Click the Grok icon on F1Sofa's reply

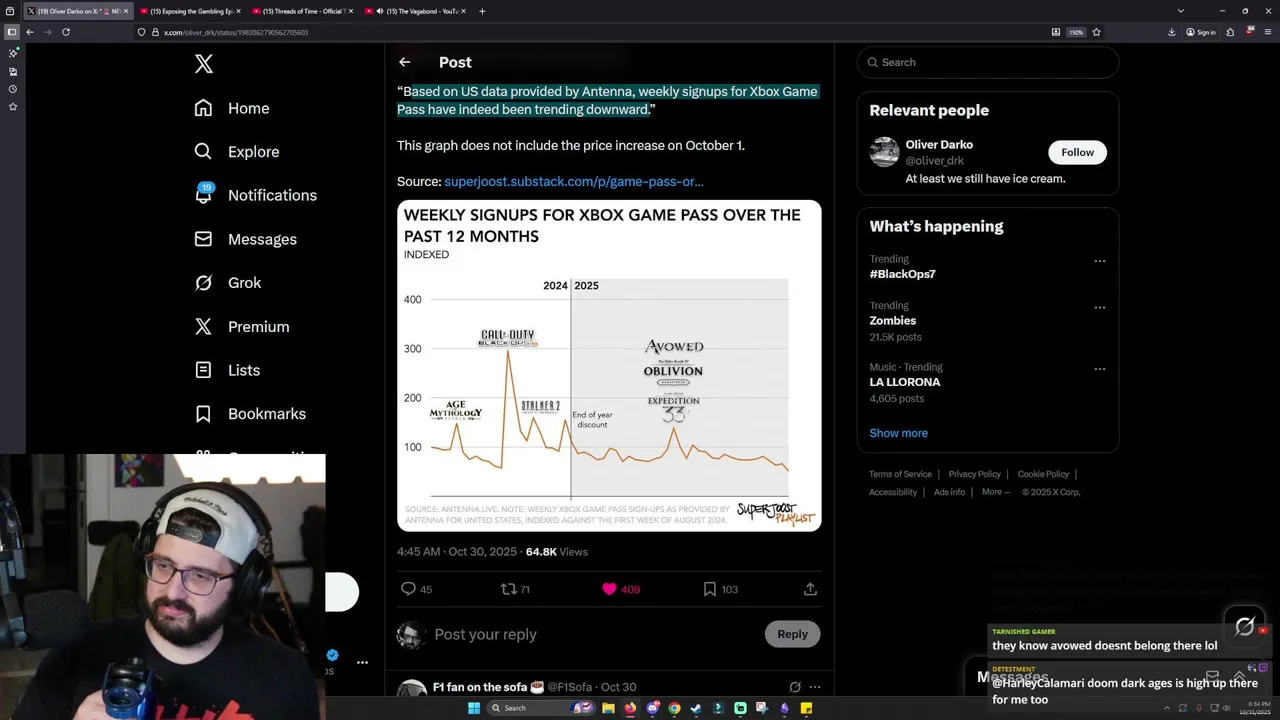pos(795,687)
